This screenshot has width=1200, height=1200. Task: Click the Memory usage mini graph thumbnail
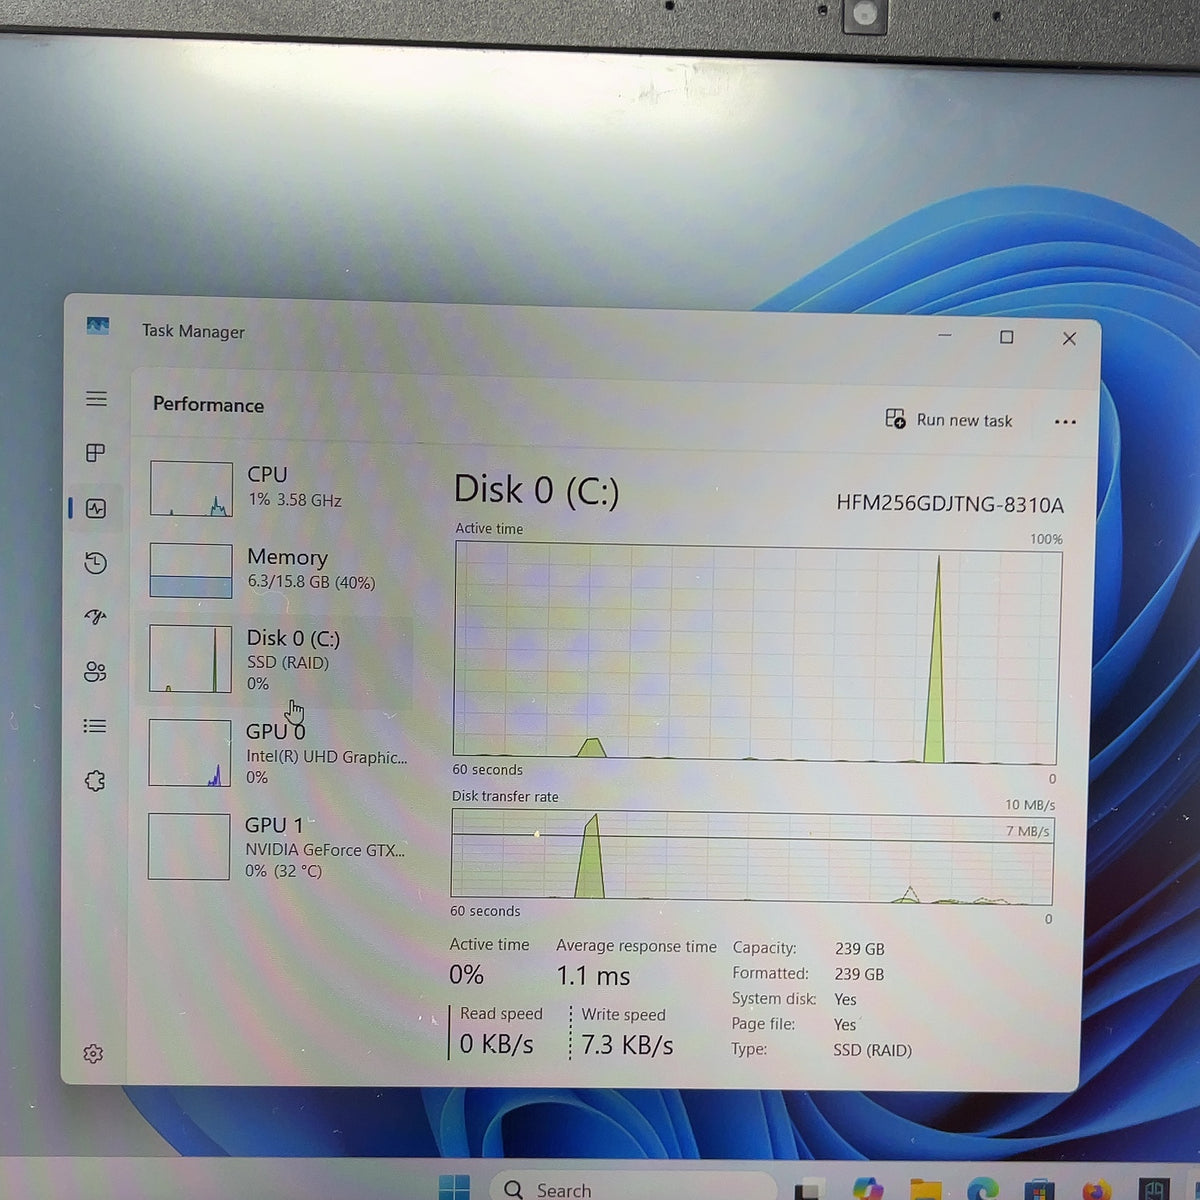click(x=190, y=571)
